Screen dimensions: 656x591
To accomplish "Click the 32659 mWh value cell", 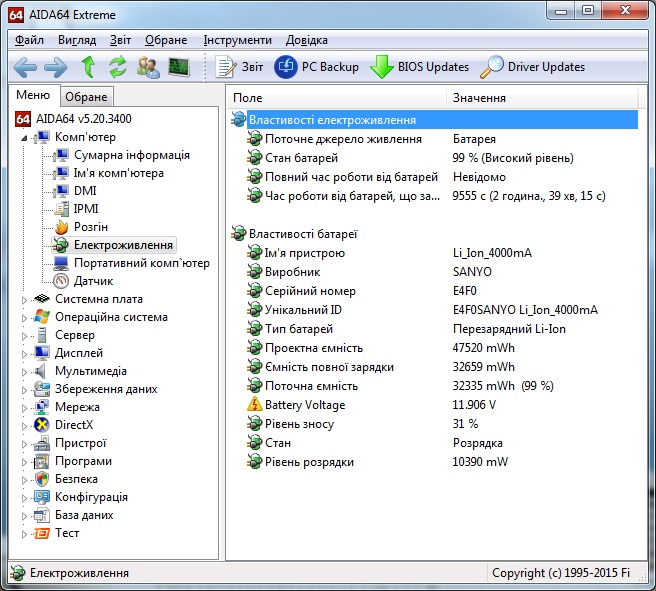I will [x=484, y=367].
